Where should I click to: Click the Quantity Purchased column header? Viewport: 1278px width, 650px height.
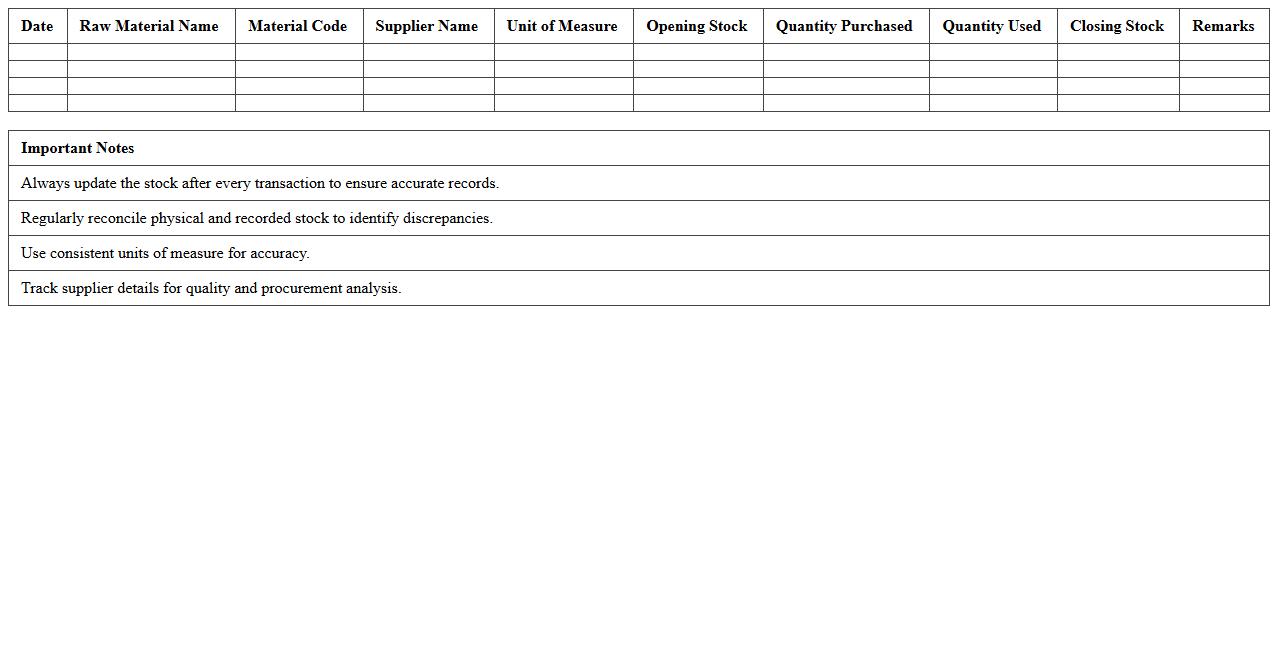(844, 26)
